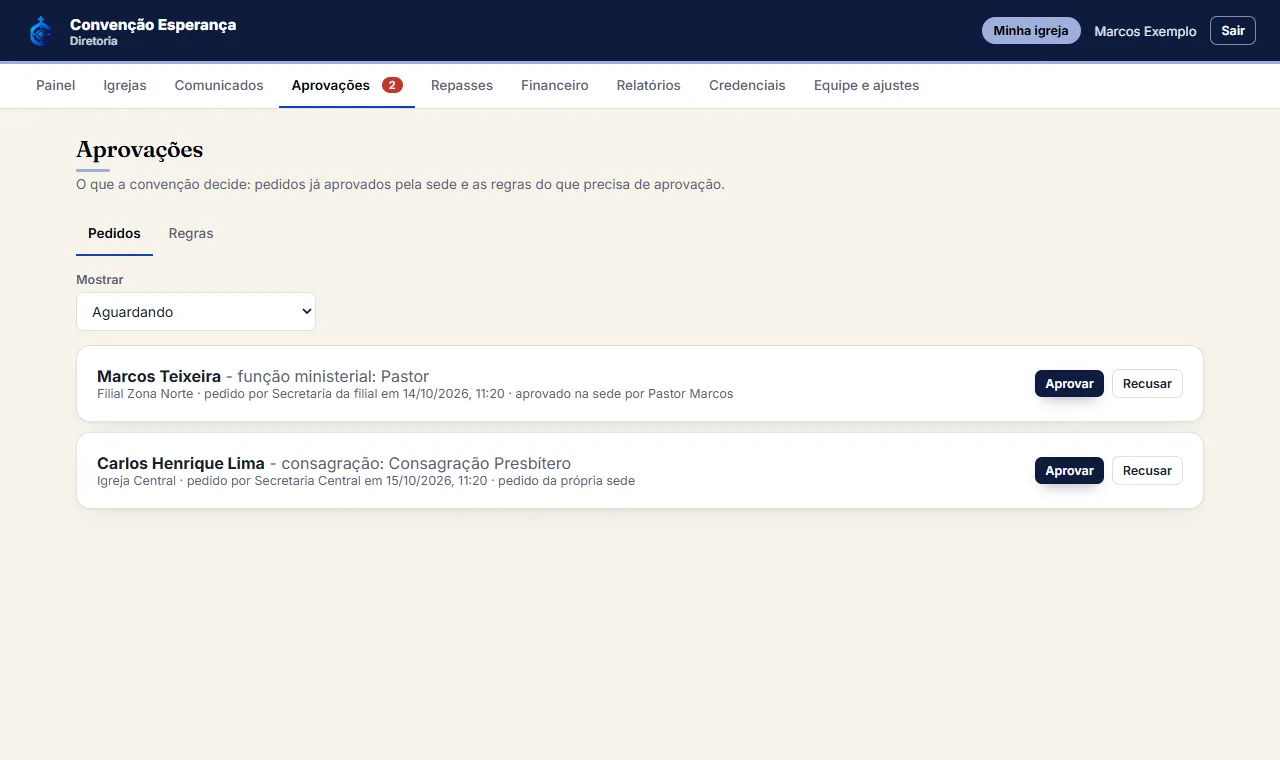Screen dimensions: 1280x760
Task: Open the Relatórios tab
Action: pyautogui.click(x=649, y=86)
